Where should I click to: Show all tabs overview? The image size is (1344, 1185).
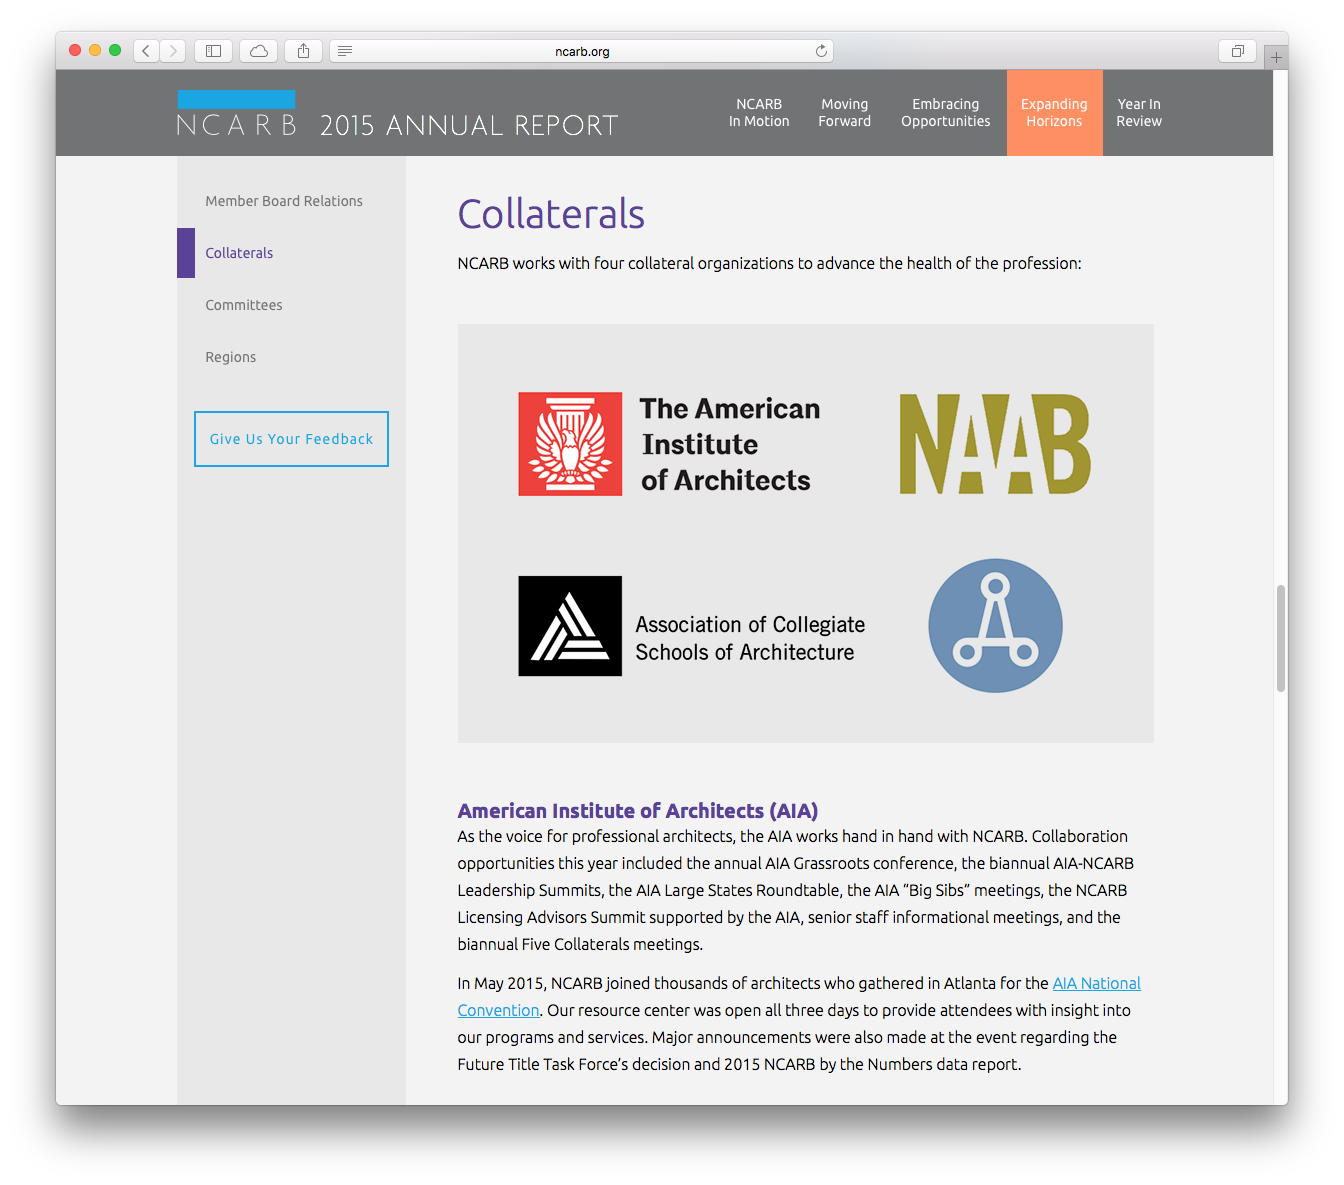pyautogui.click(x=1237, y=51)
